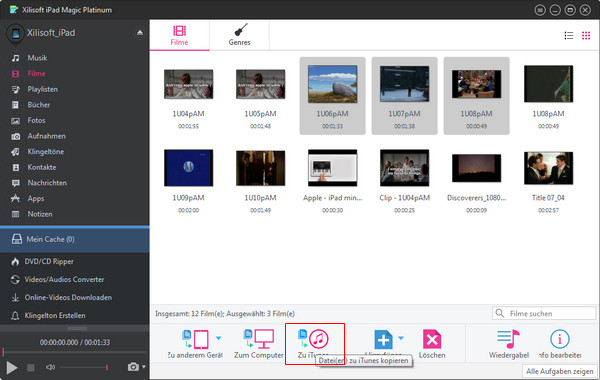Image resolution: width=600 pixels, height=380 pixels.
Task: Select Clip - 1U04pAM thumbnail
Action: point(404,168)
